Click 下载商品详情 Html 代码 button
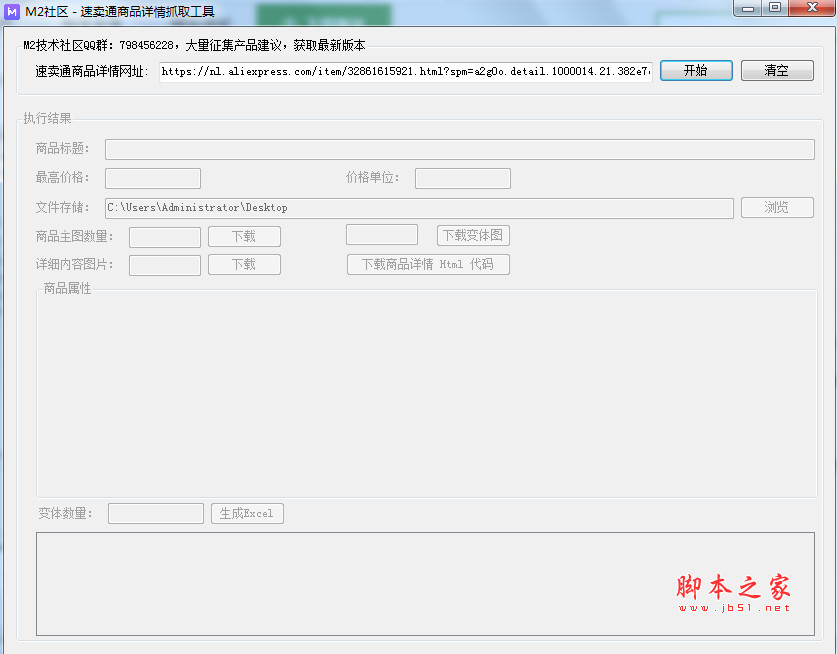The height and width of the screenshot is (654, 837). pyautogui.click(x=428, y=264)
